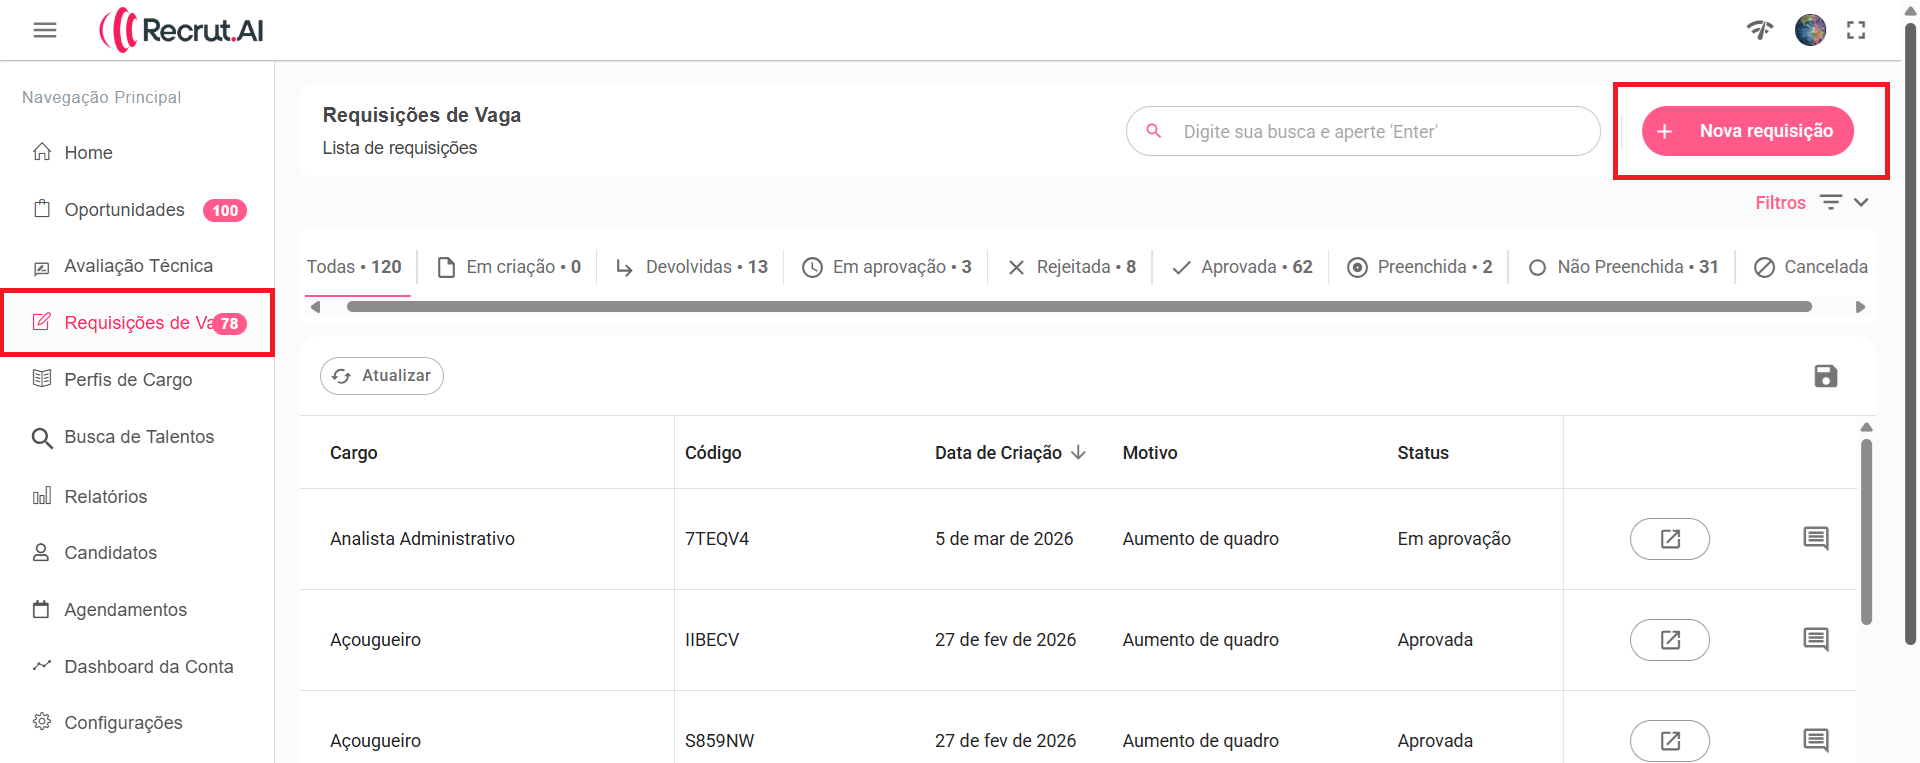1920x763 pixels.
Task: Click the fullscreen toggle icon
Action: coord(1856,30)
